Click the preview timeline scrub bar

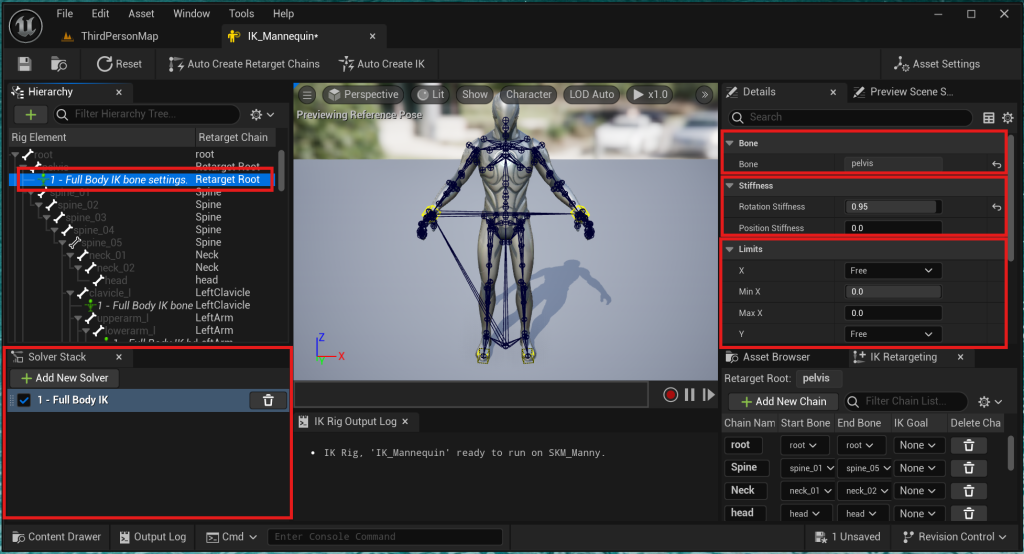[x=471, y=395]
